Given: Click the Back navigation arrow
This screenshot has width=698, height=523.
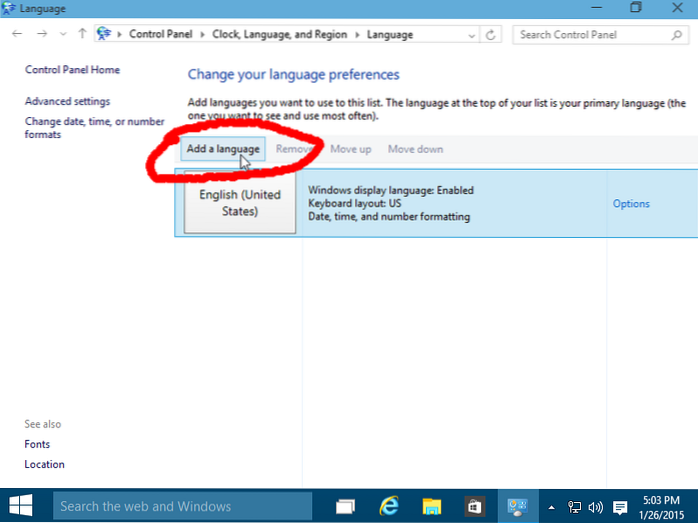Looking at the screenshot, I should pos(17,34).
